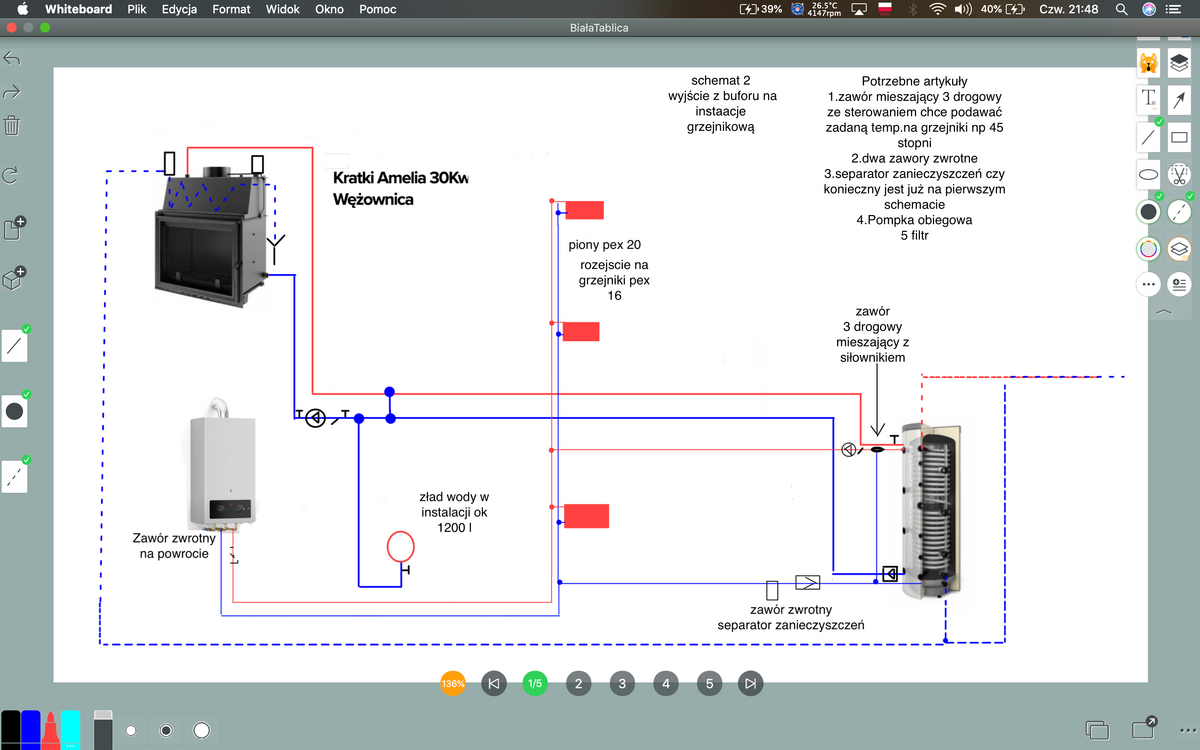This screenshot has width=1200, height=750.
Task: Click the undo arrow in left sidebar
Action: click(x=12, y=58)
